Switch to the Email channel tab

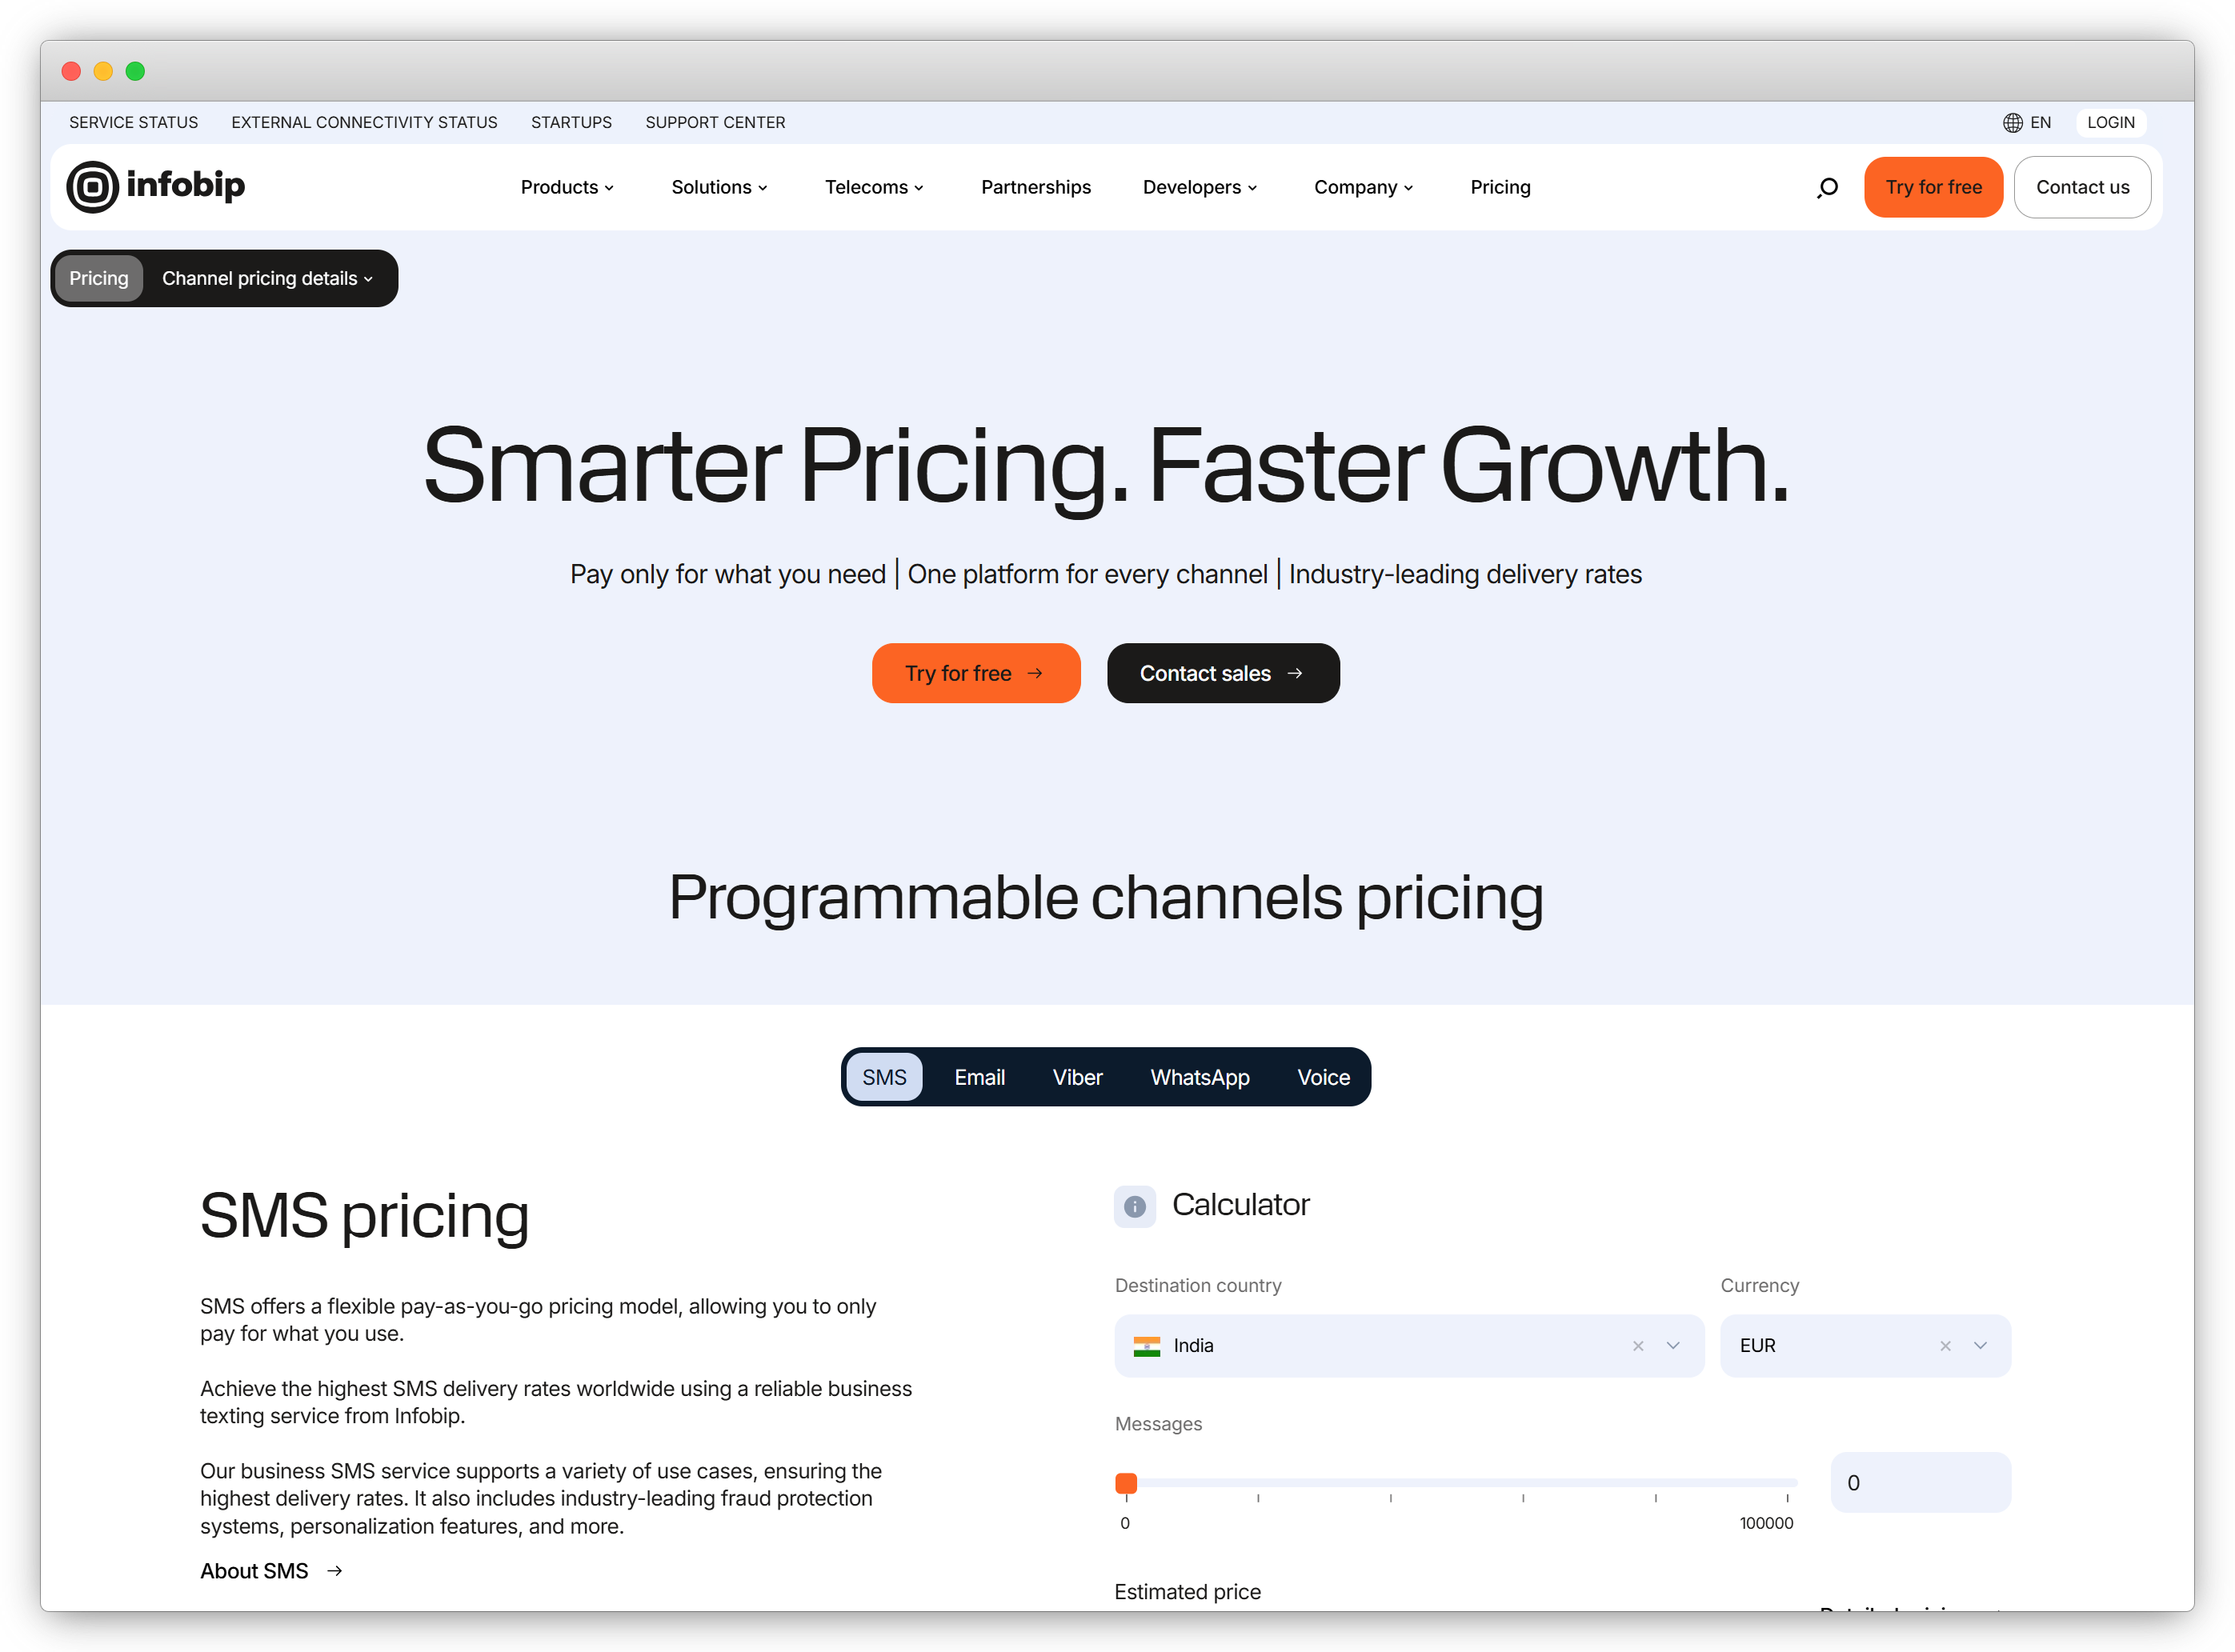[x=979, y=1077]
